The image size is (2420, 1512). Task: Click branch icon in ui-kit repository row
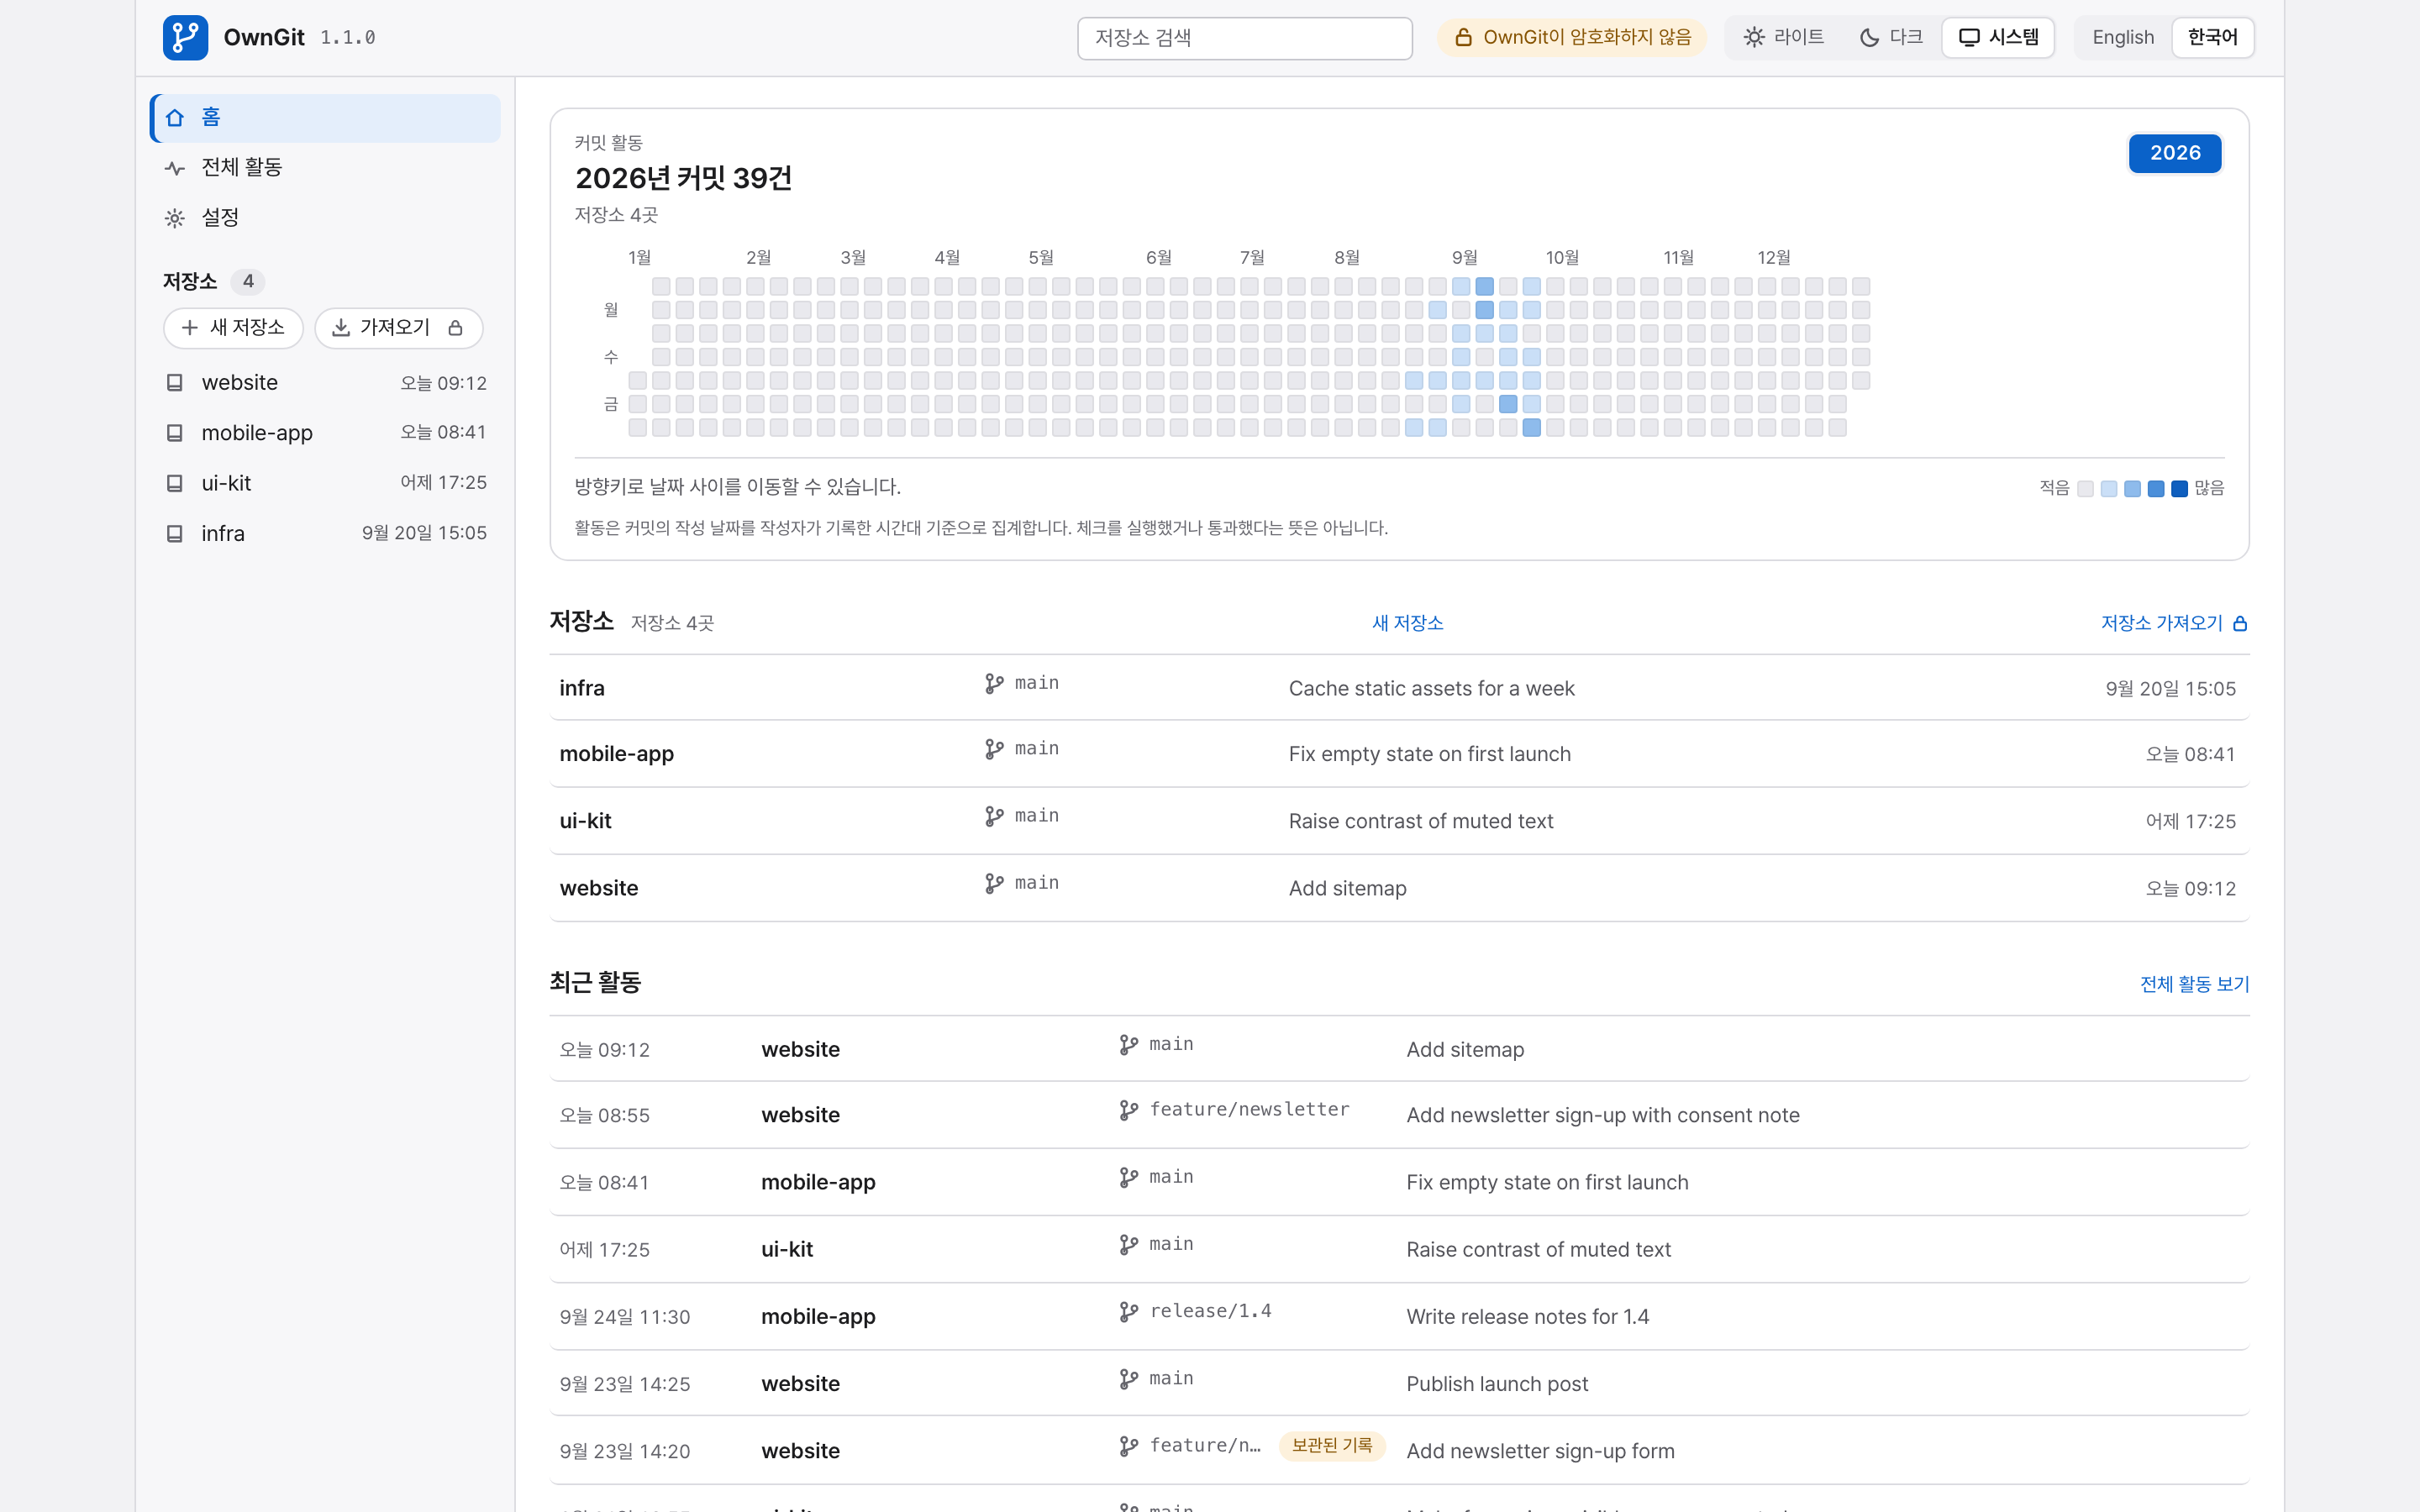(x=994, y=817)
